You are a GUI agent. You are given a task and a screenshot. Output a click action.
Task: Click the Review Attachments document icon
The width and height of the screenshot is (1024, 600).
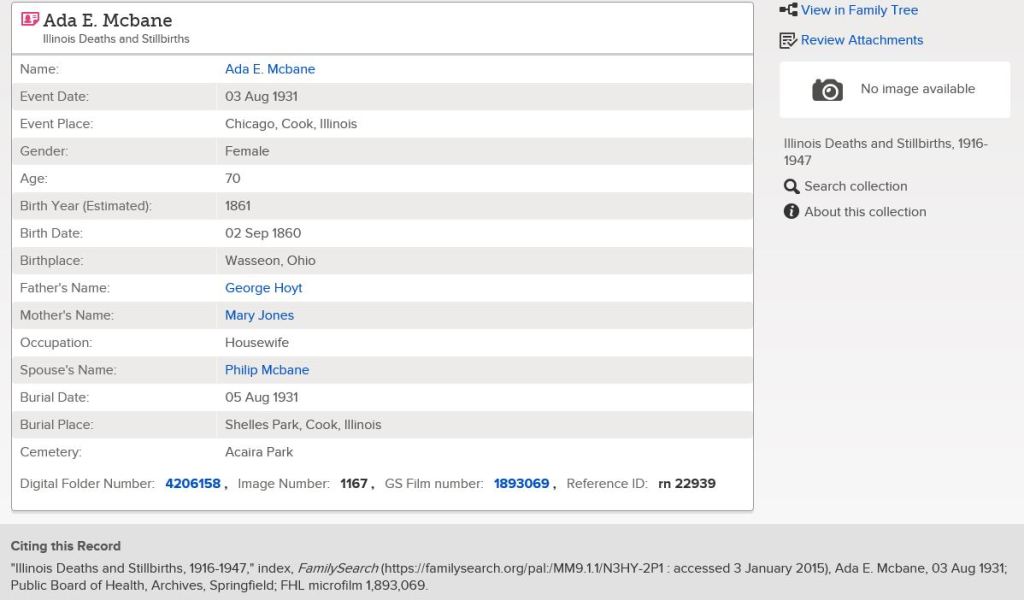788,40
